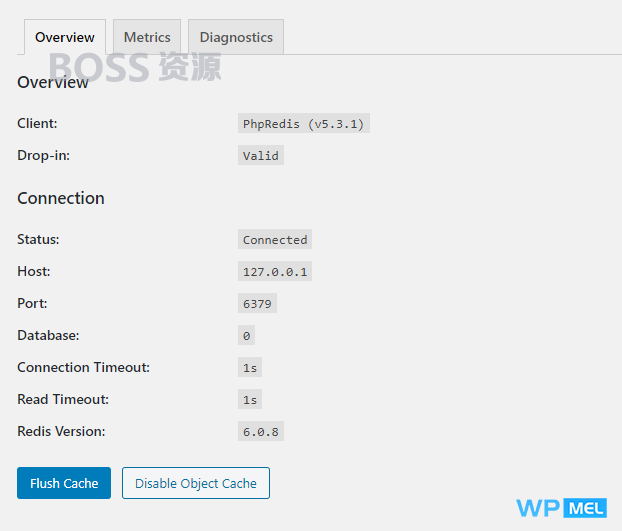622x531 pixels.
Task: Click the Redis Version label
Action: [x=61, y=431]
